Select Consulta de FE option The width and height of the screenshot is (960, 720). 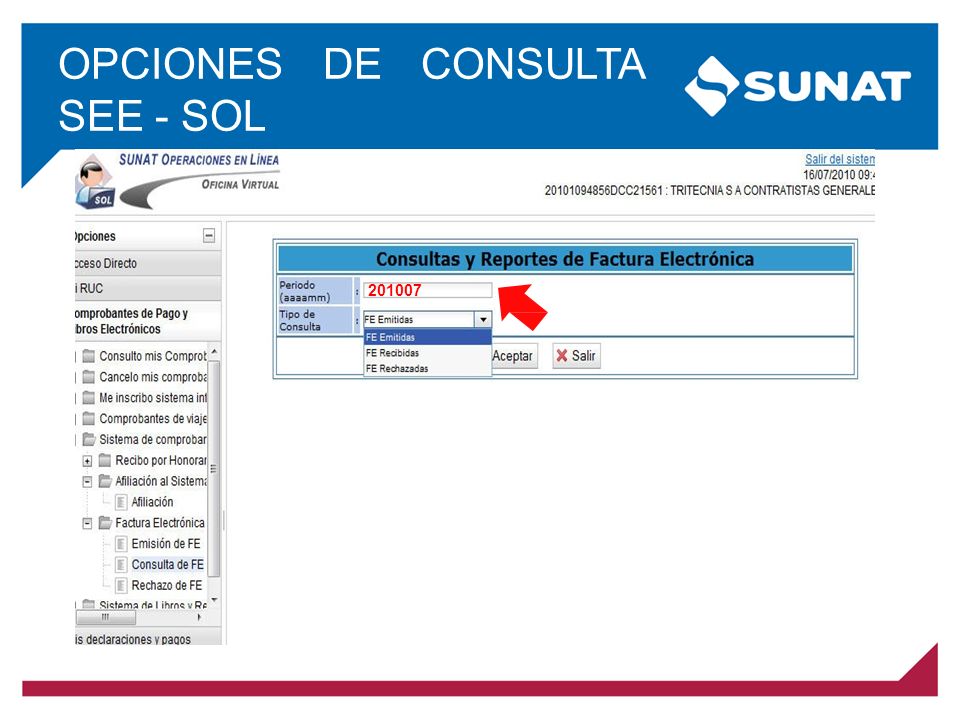pos(167,564)
